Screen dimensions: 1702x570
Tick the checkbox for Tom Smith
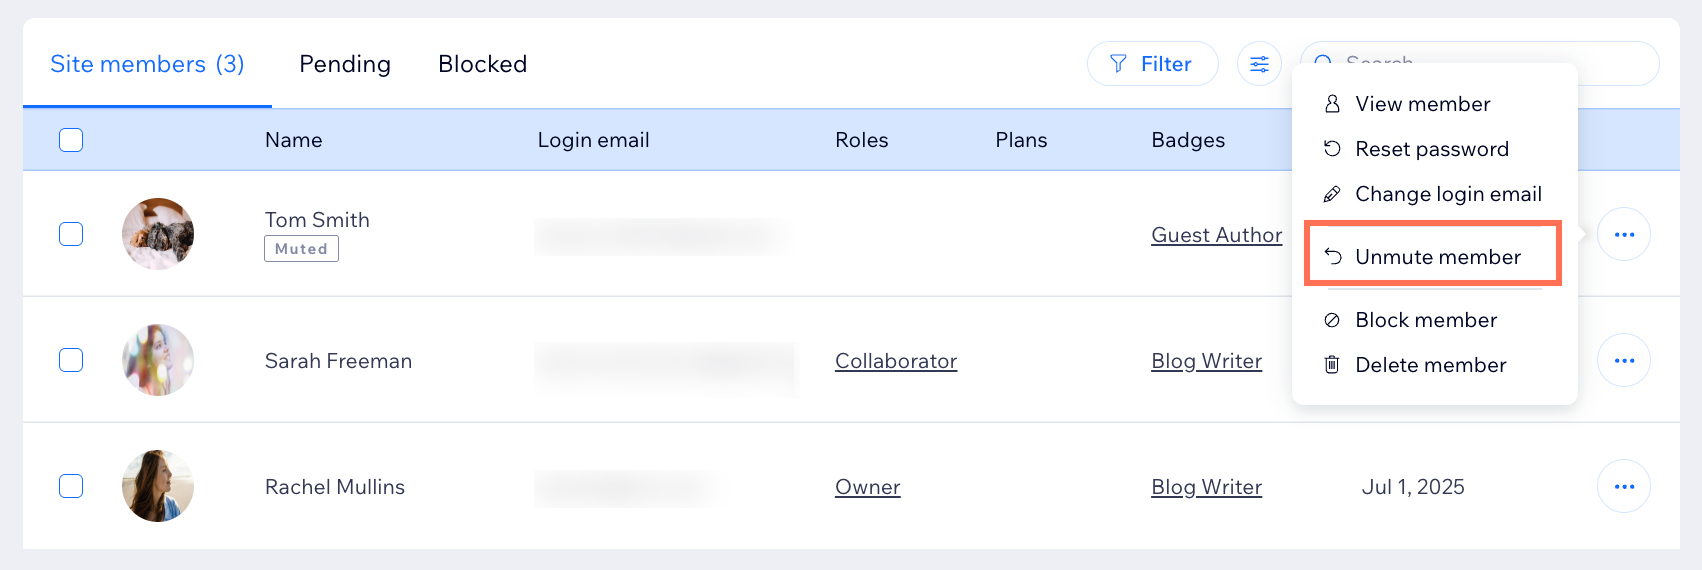[x=71, y=234]
